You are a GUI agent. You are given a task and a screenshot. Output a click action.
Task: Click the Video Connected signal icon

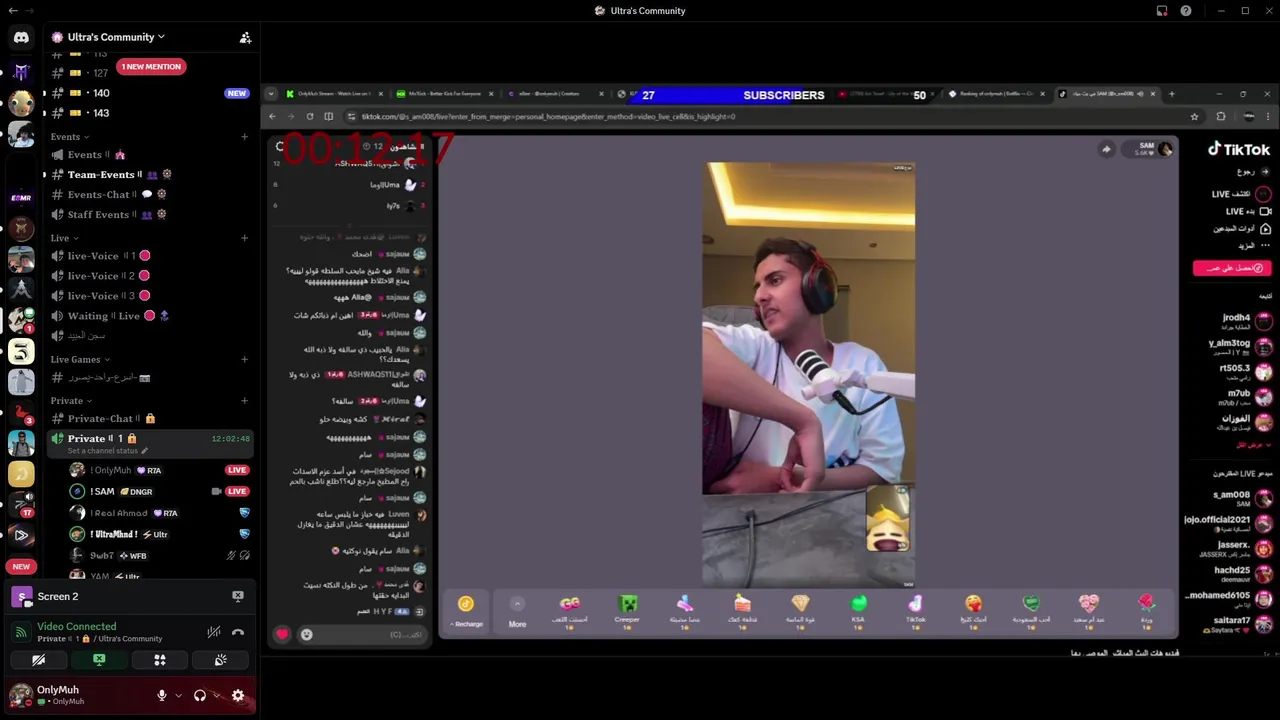21,632
